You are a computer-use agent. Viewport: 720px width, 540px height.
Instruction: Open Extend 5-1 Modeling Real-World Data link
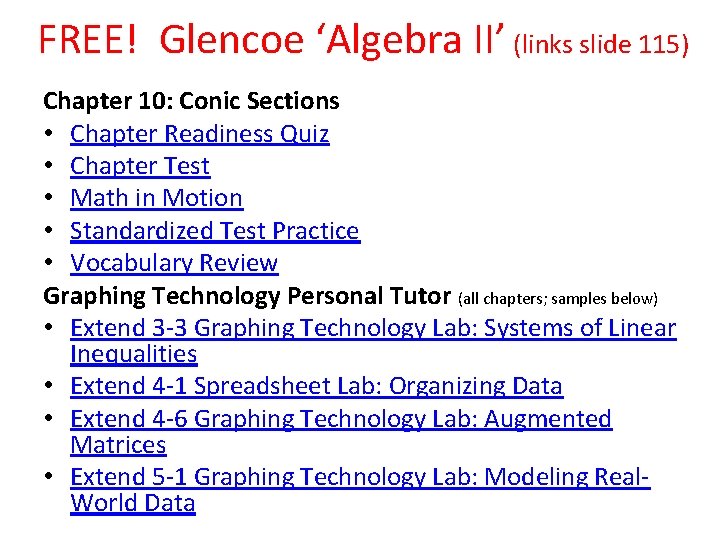[360, 490]
